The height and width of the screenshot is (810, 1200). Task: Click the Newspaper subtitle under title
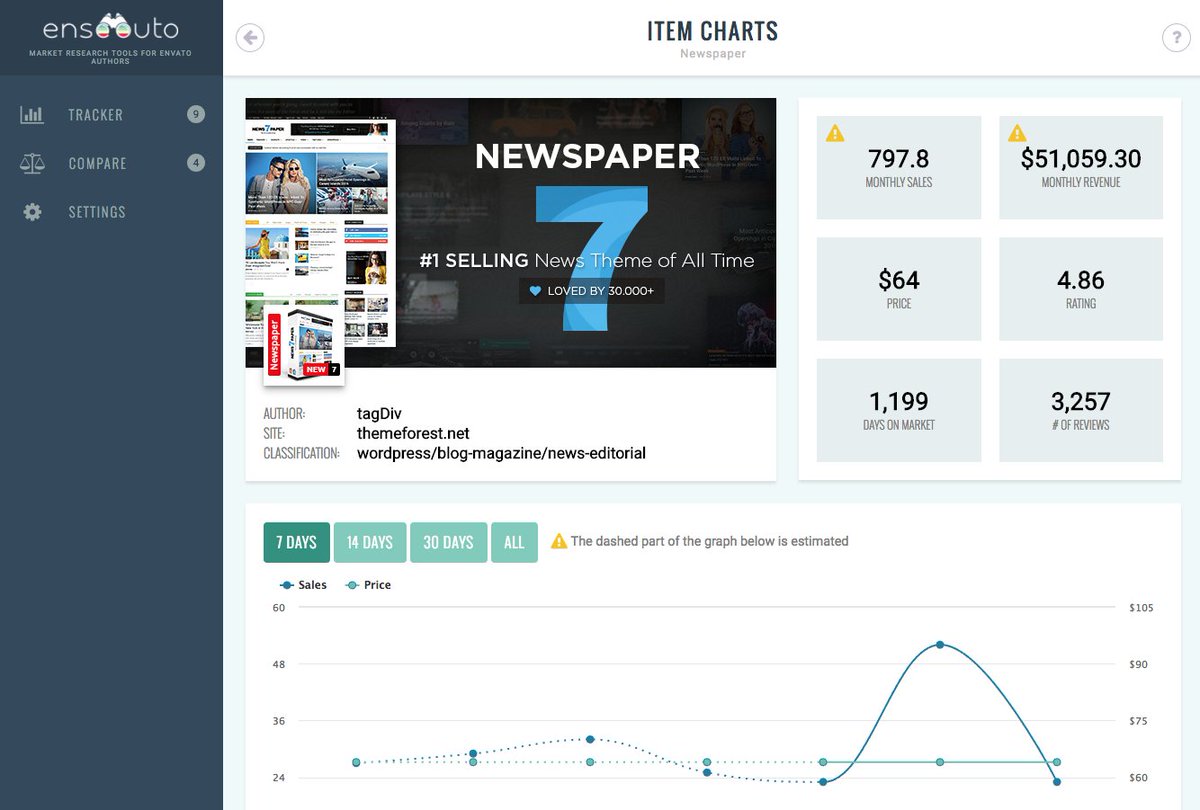(712, 54)
